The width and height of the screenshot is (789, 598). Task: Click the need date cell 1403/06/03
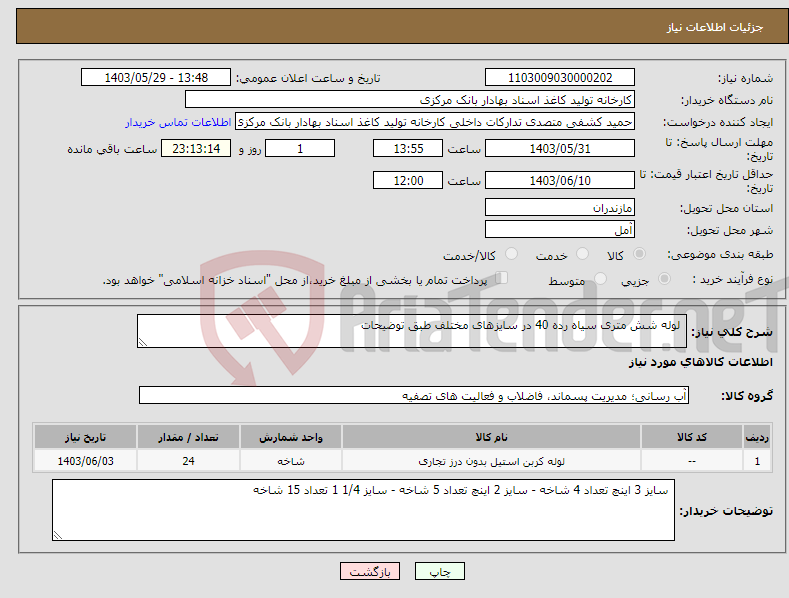[86, 461]
